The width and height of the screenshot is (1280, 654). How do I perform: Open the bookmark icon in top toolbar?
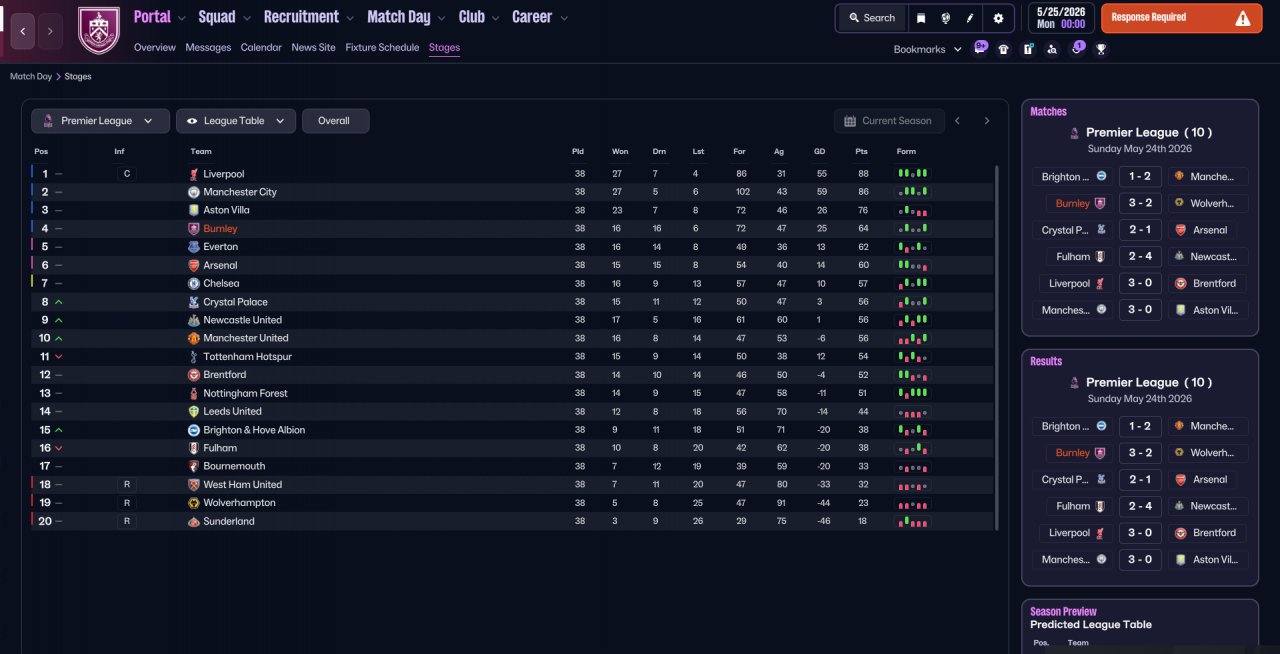(x=921, y=18)
